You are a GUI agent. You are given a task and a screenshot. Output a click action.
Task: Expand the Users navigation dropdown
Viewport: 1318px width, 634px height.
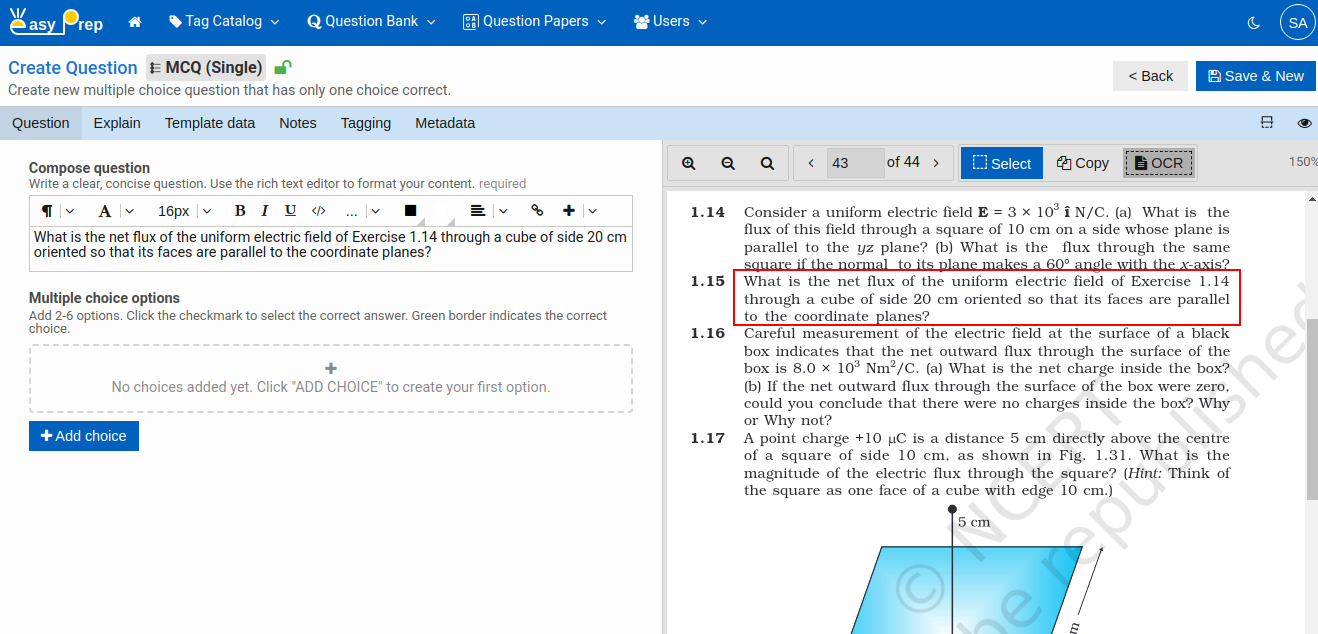point(669,21)
